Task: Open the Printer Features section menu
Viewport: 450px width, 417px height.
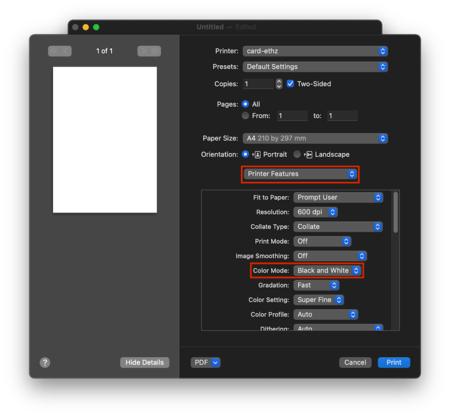Action: (300, 174)
